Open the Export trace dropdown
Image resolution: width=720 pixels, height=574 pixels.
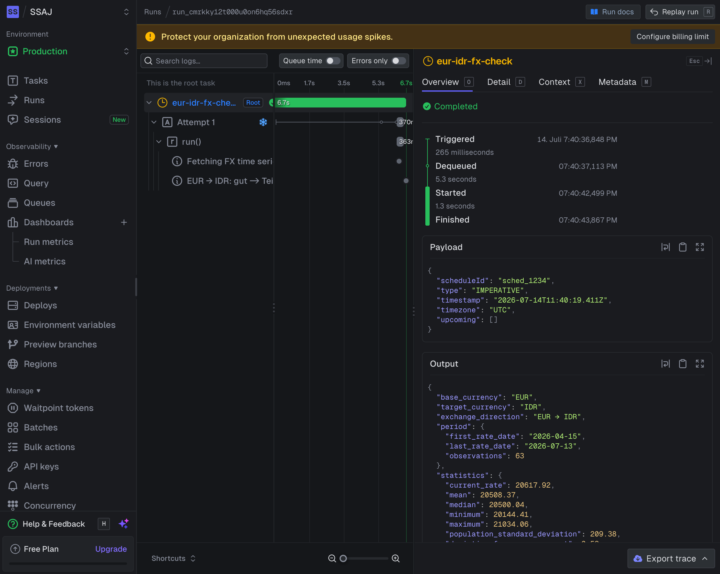671,558
